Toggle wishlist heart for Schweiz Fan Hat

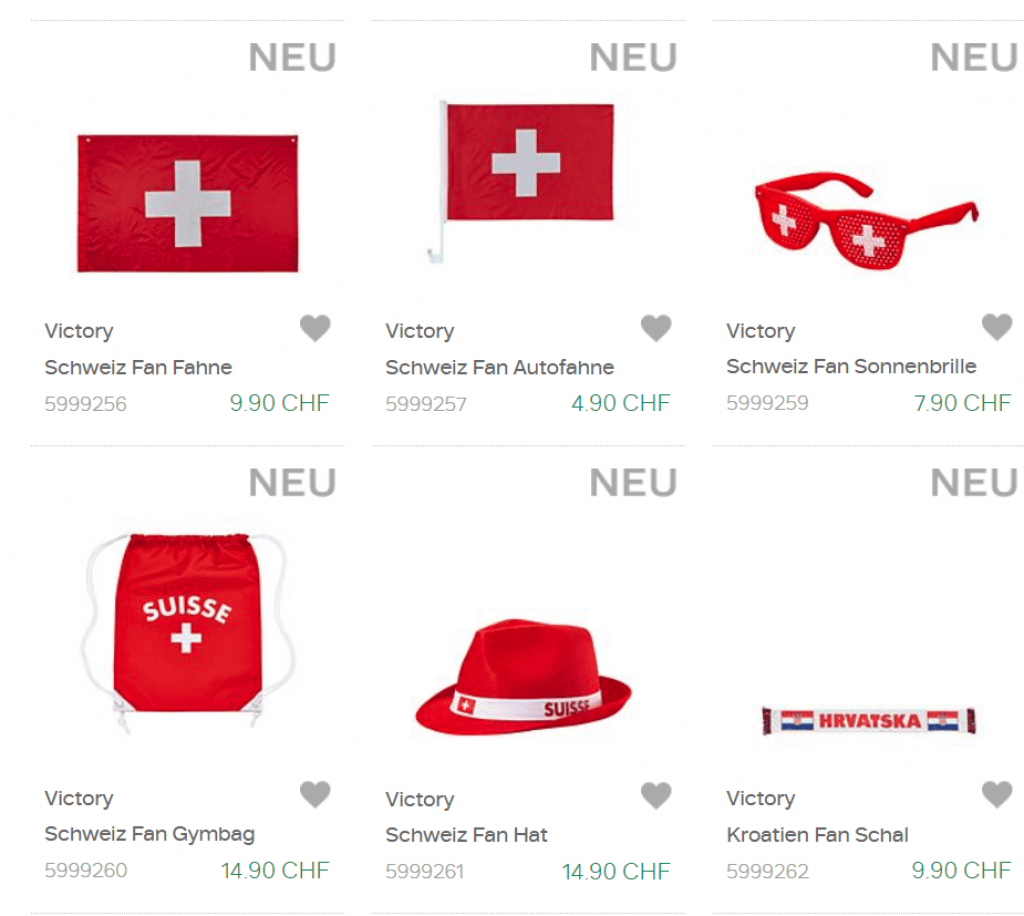tap(656, 796)
